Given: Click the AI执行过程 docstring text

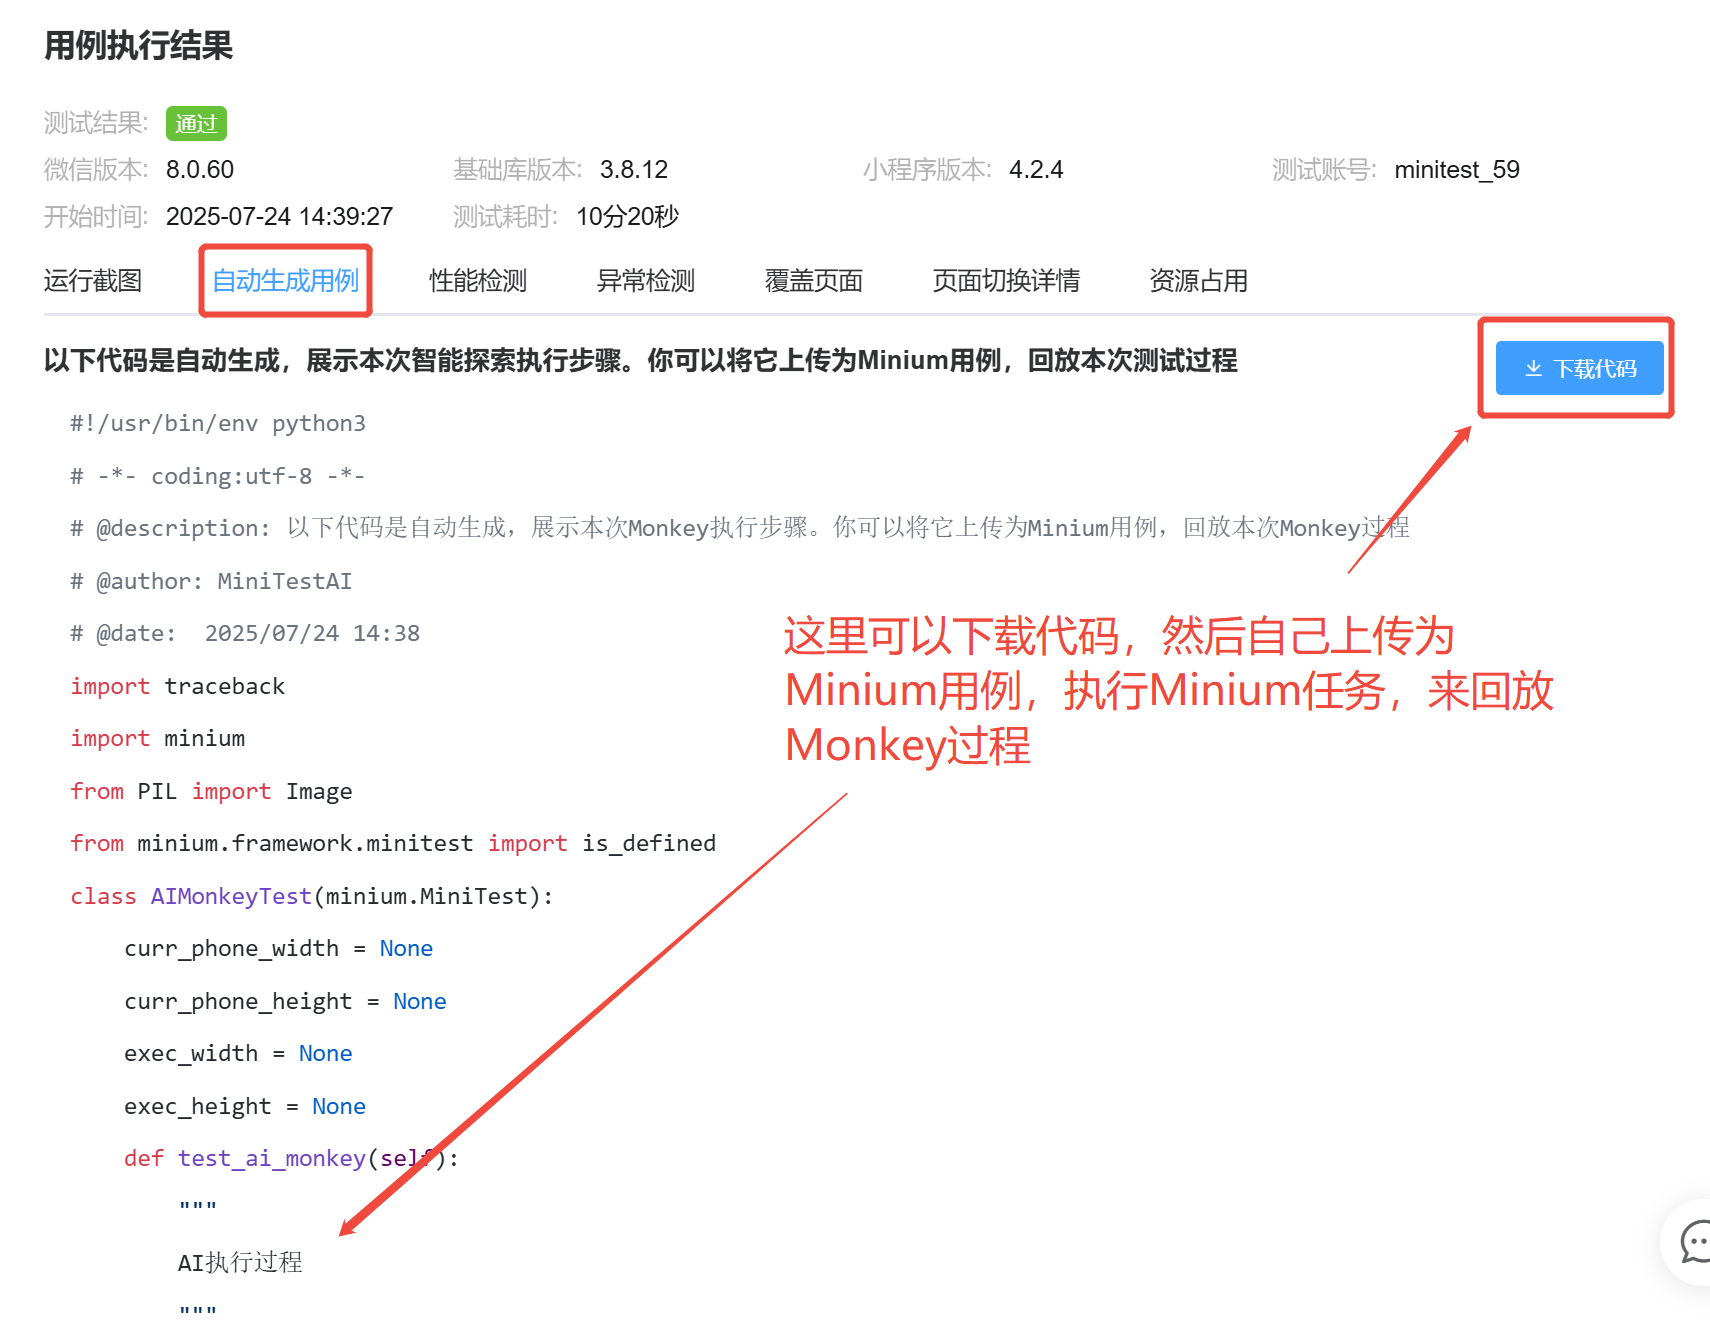Looking at the screenshot, I should pyautogui.click(x=240, y=1263).
